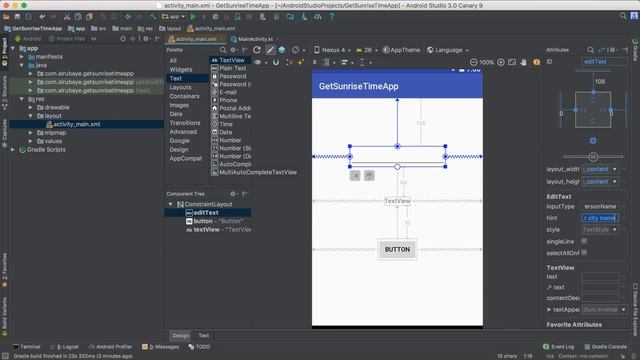Select Layouts palette category

[180, 87]
